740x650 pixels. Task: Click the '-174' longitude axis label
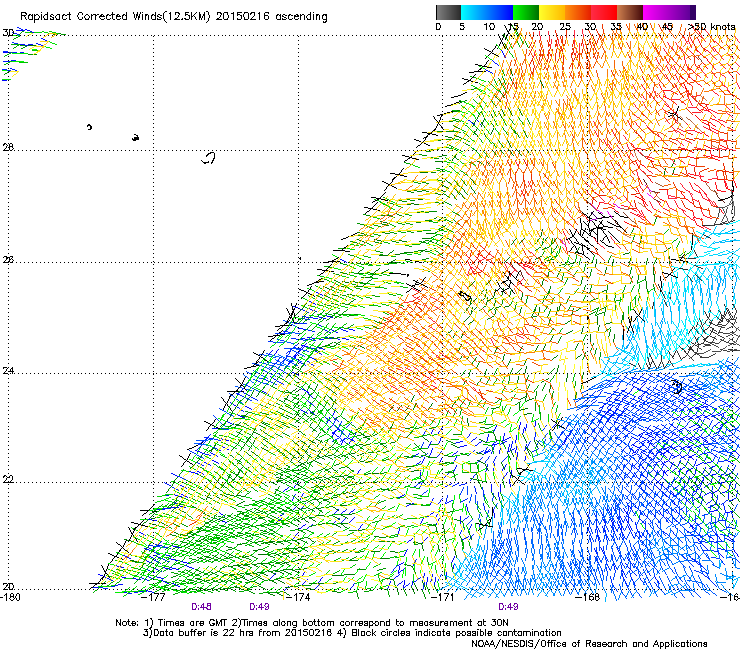click(298, 597)
